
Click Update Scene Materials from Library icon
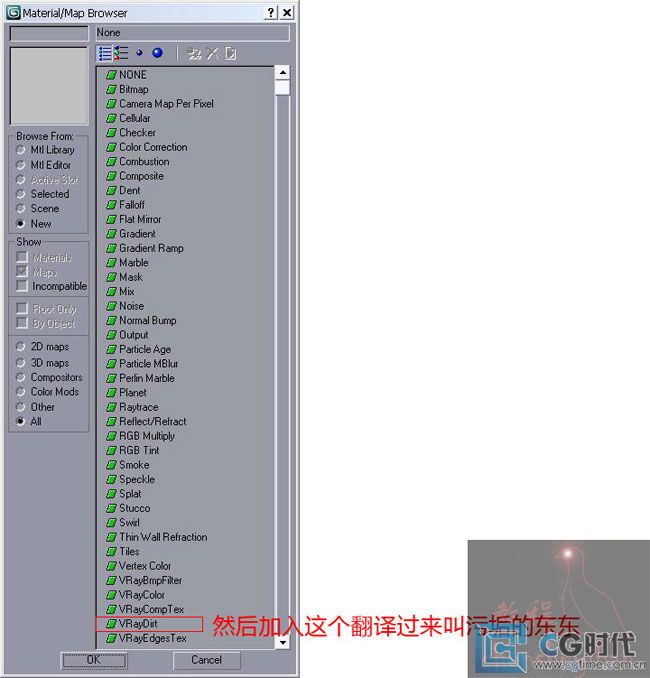(x=194, y=54)
